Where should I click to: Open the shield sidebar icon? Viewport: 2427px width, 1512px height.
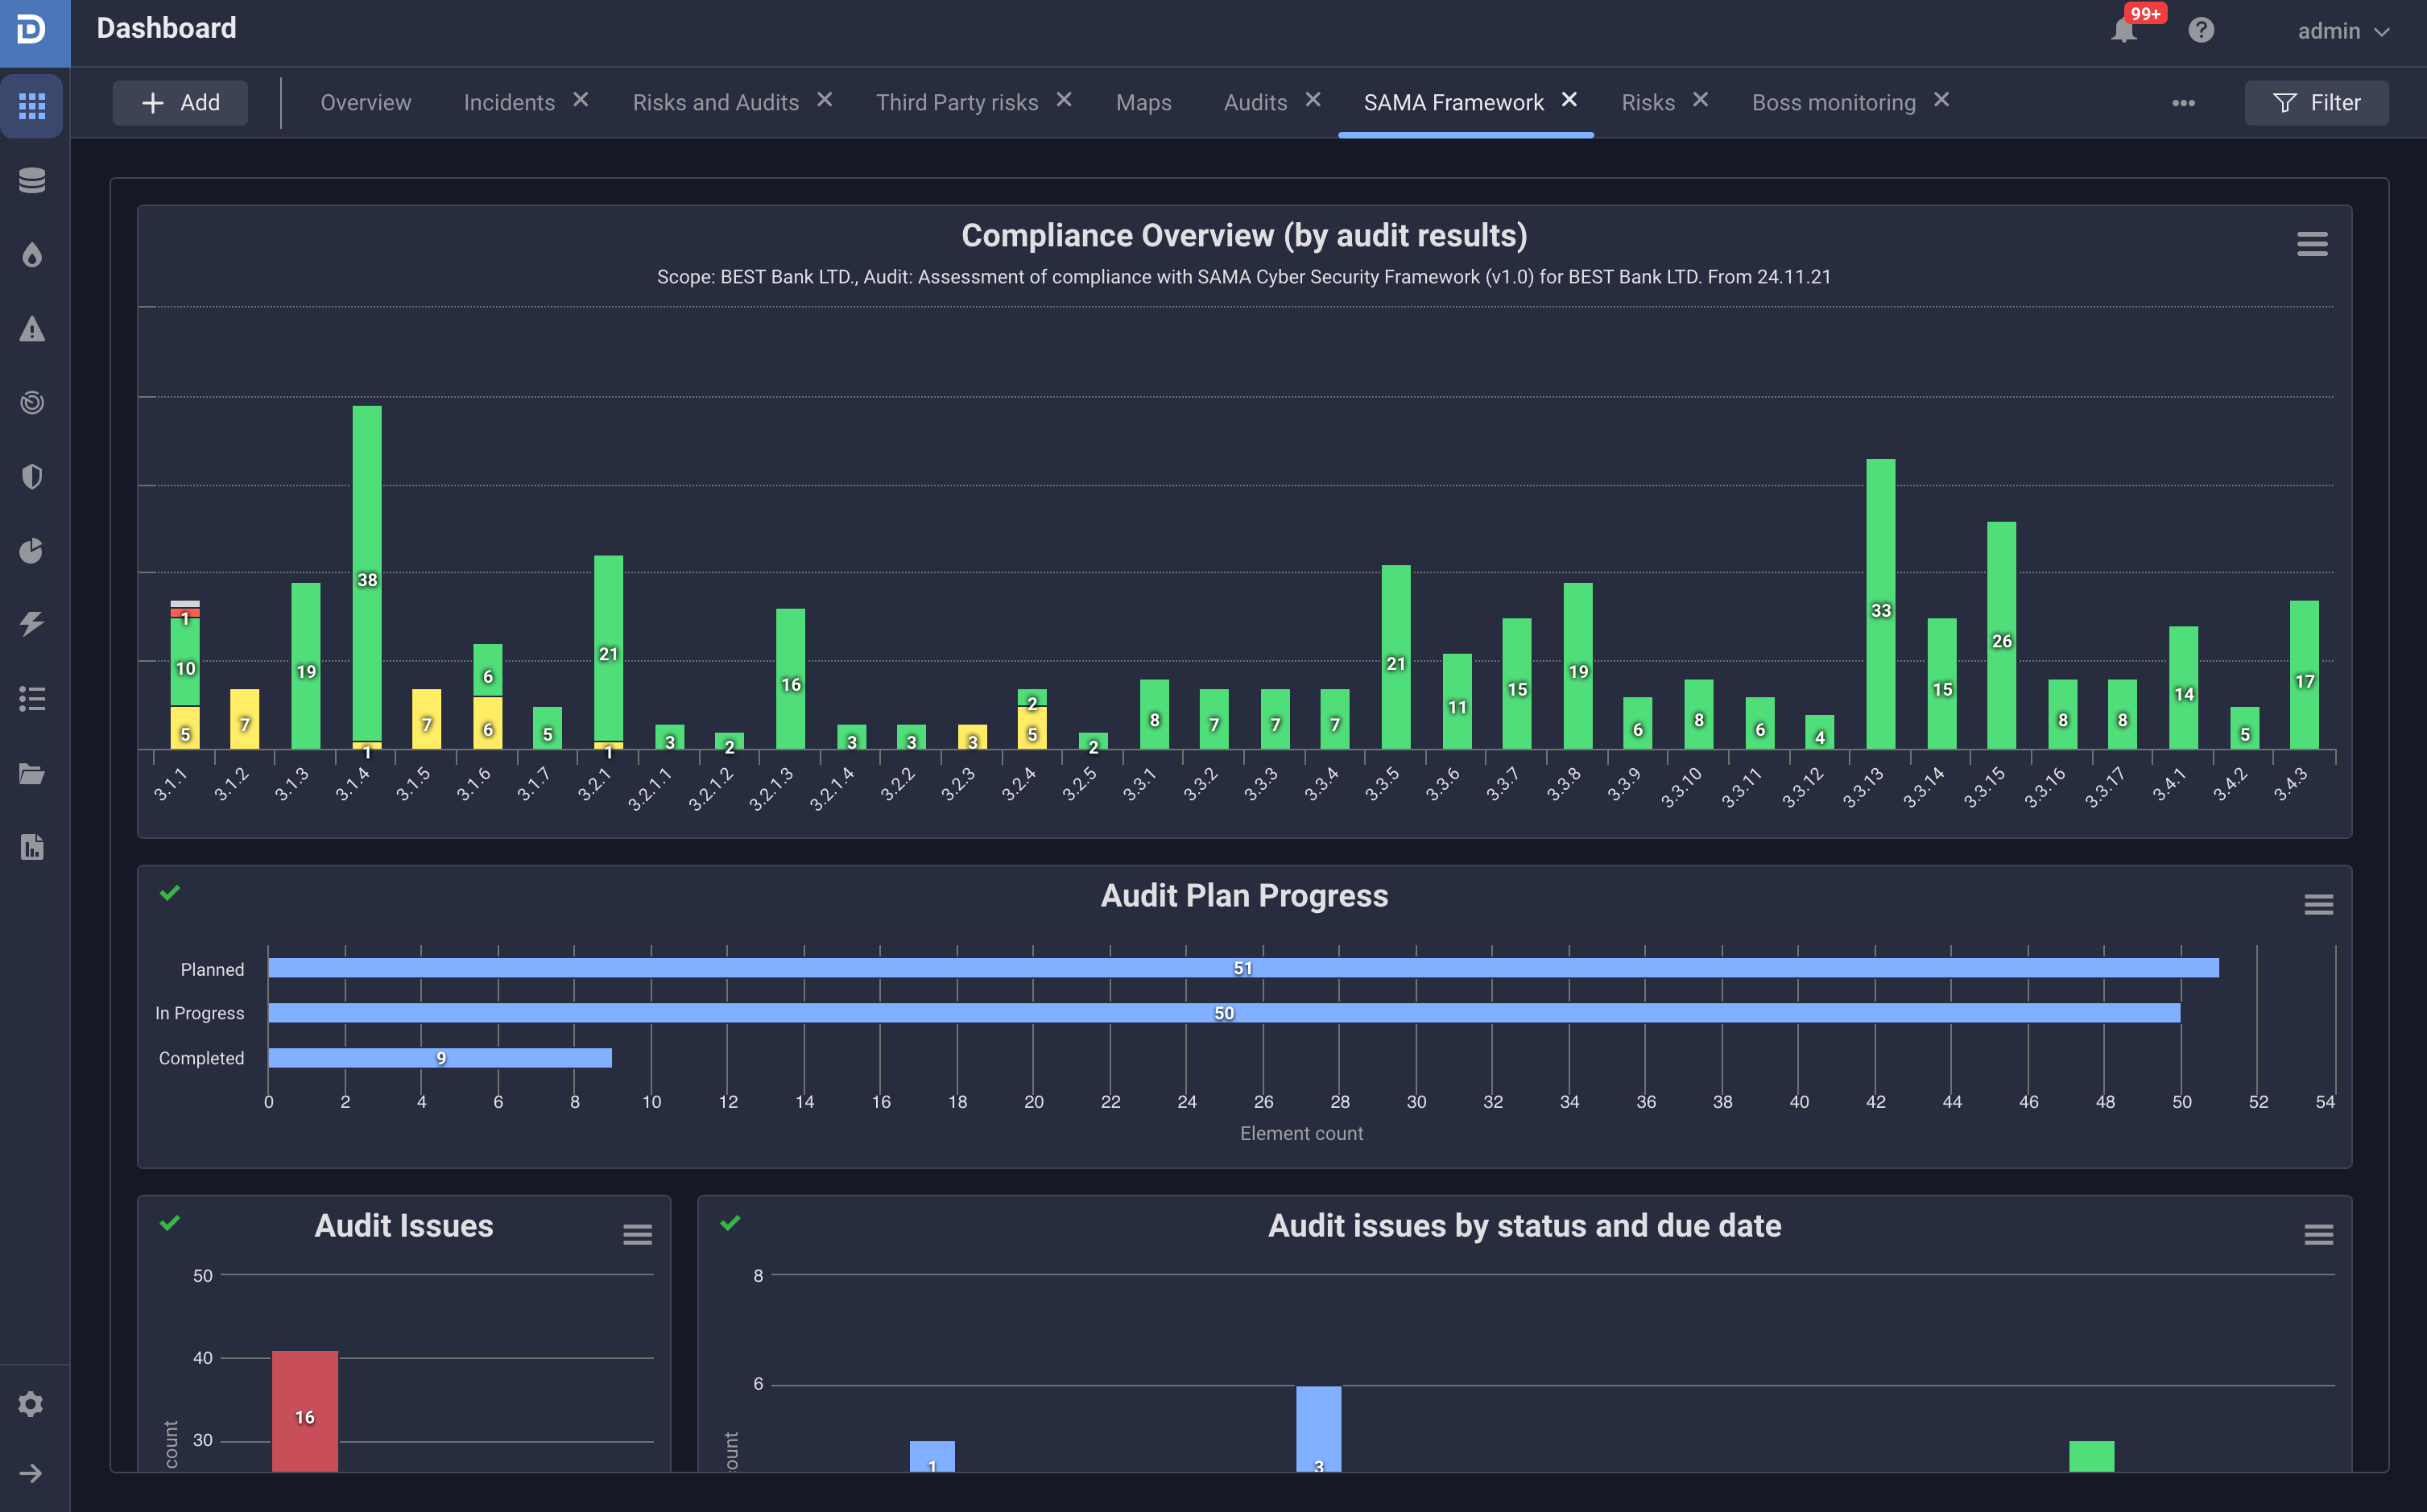pyautogui.click(x=32, y=477)
